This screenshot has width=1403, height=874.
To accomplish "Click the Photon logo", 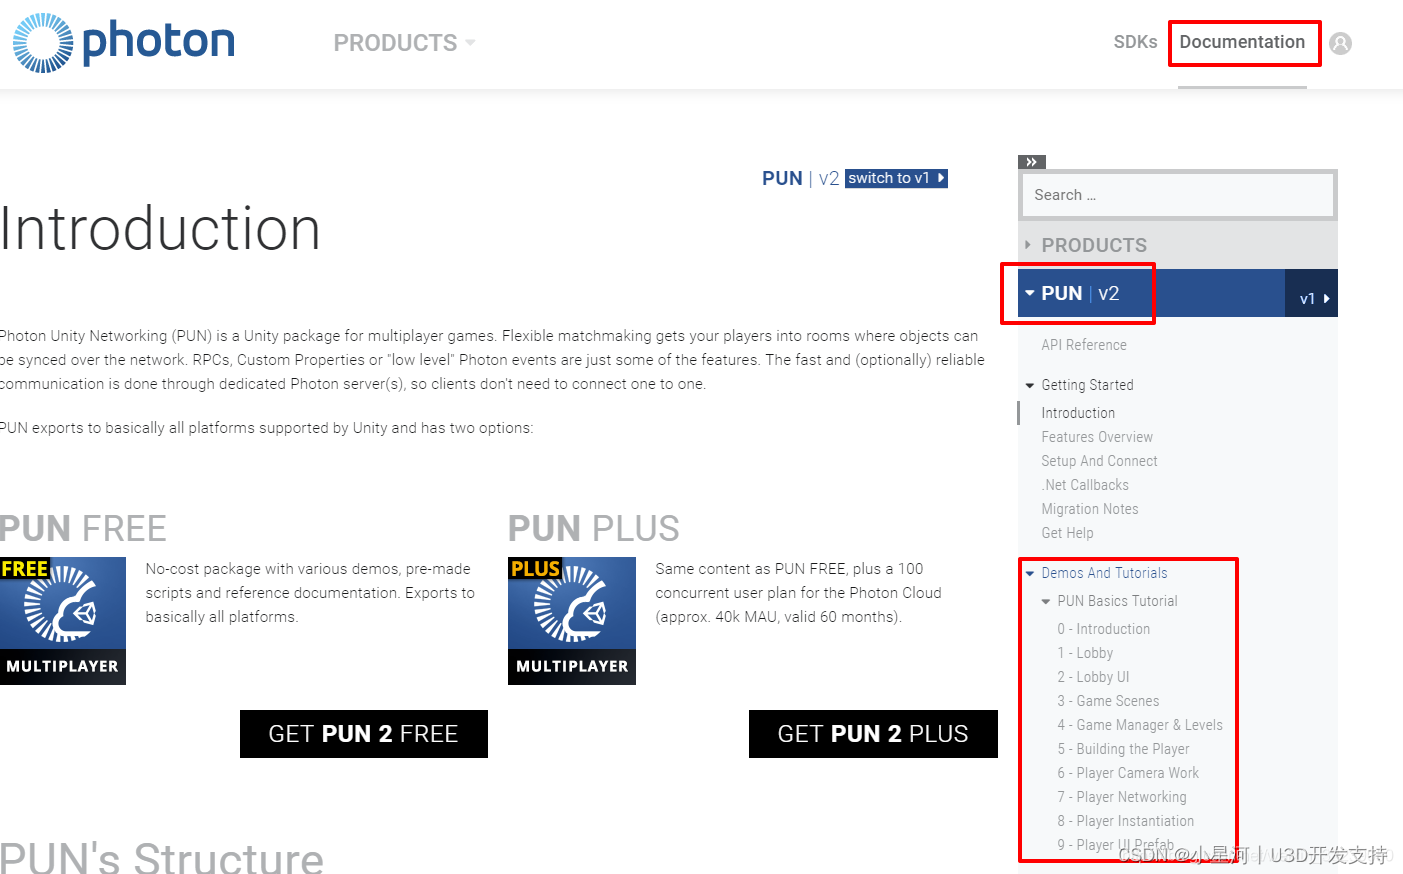I will click(124, 43).
